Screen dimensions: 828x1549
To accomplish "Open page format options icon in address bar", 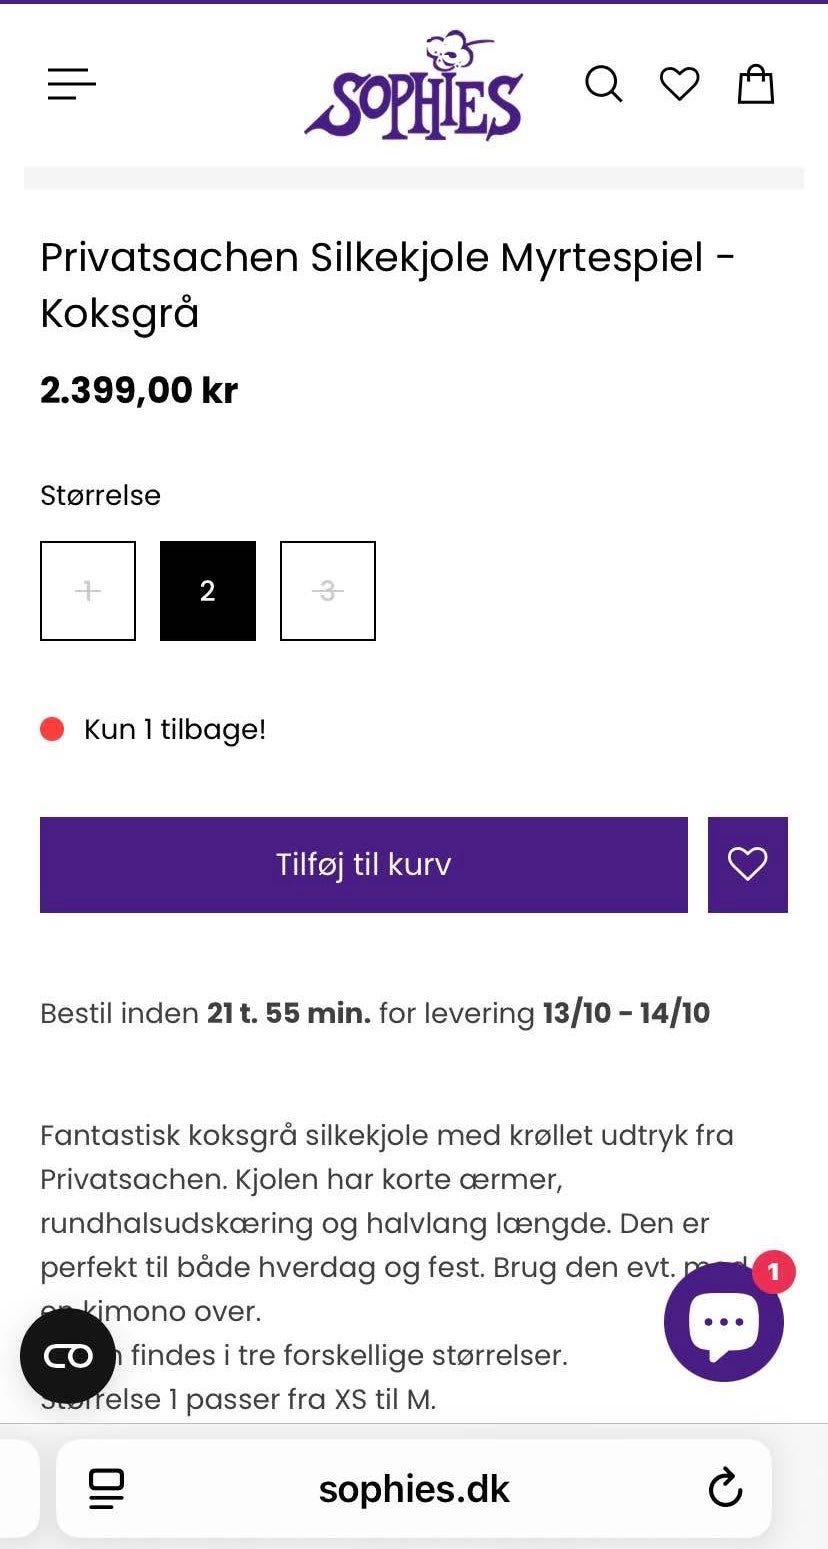I will click(x=106, y=1489).
